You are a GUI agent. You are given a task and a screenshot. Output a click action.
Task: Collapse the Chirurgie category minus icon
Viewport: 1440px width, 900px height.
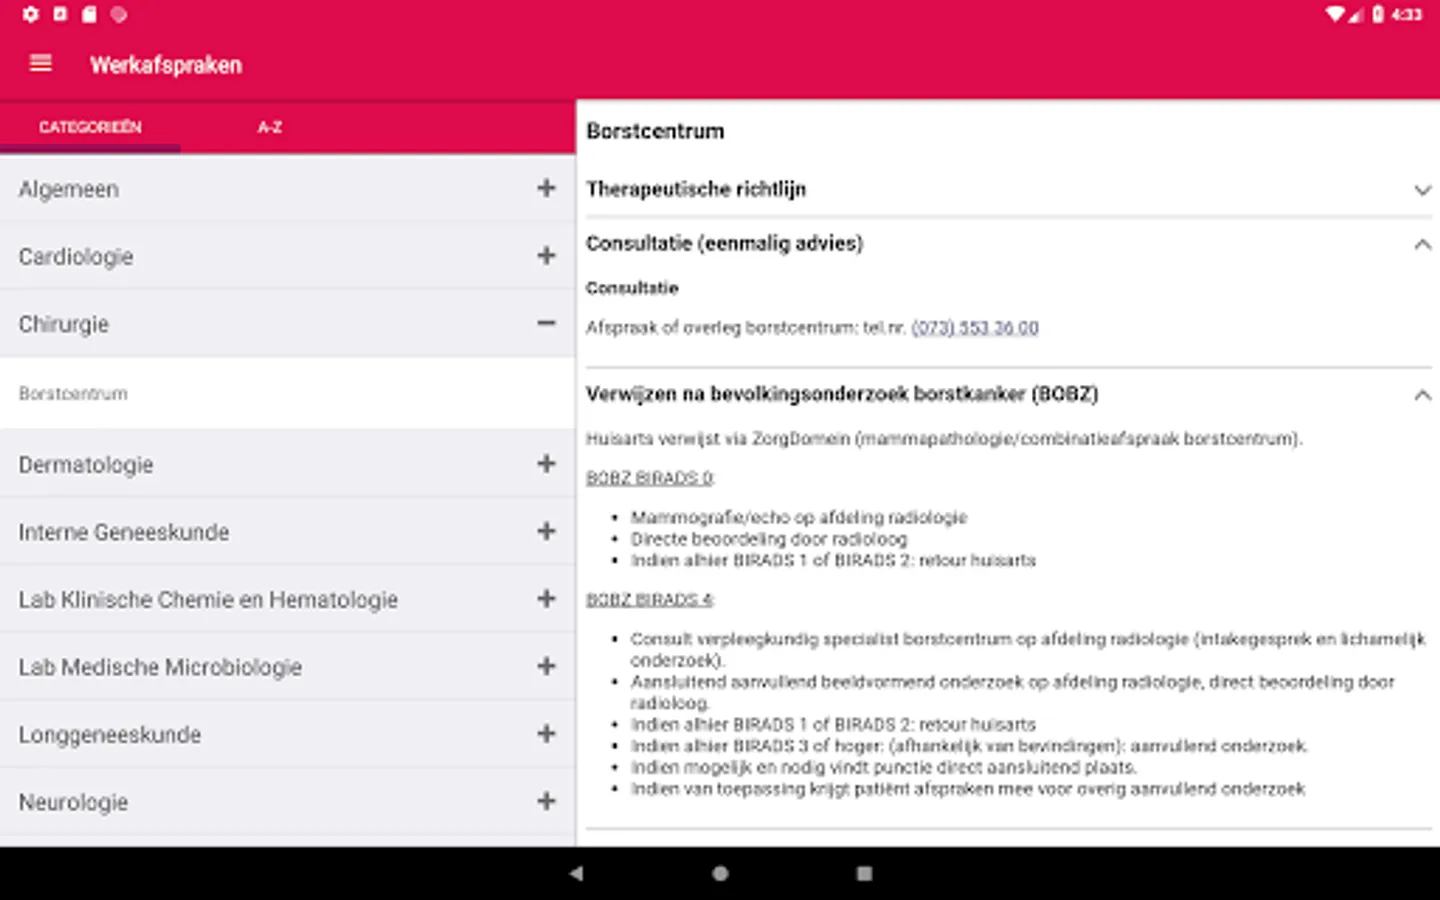pos(546,323)
